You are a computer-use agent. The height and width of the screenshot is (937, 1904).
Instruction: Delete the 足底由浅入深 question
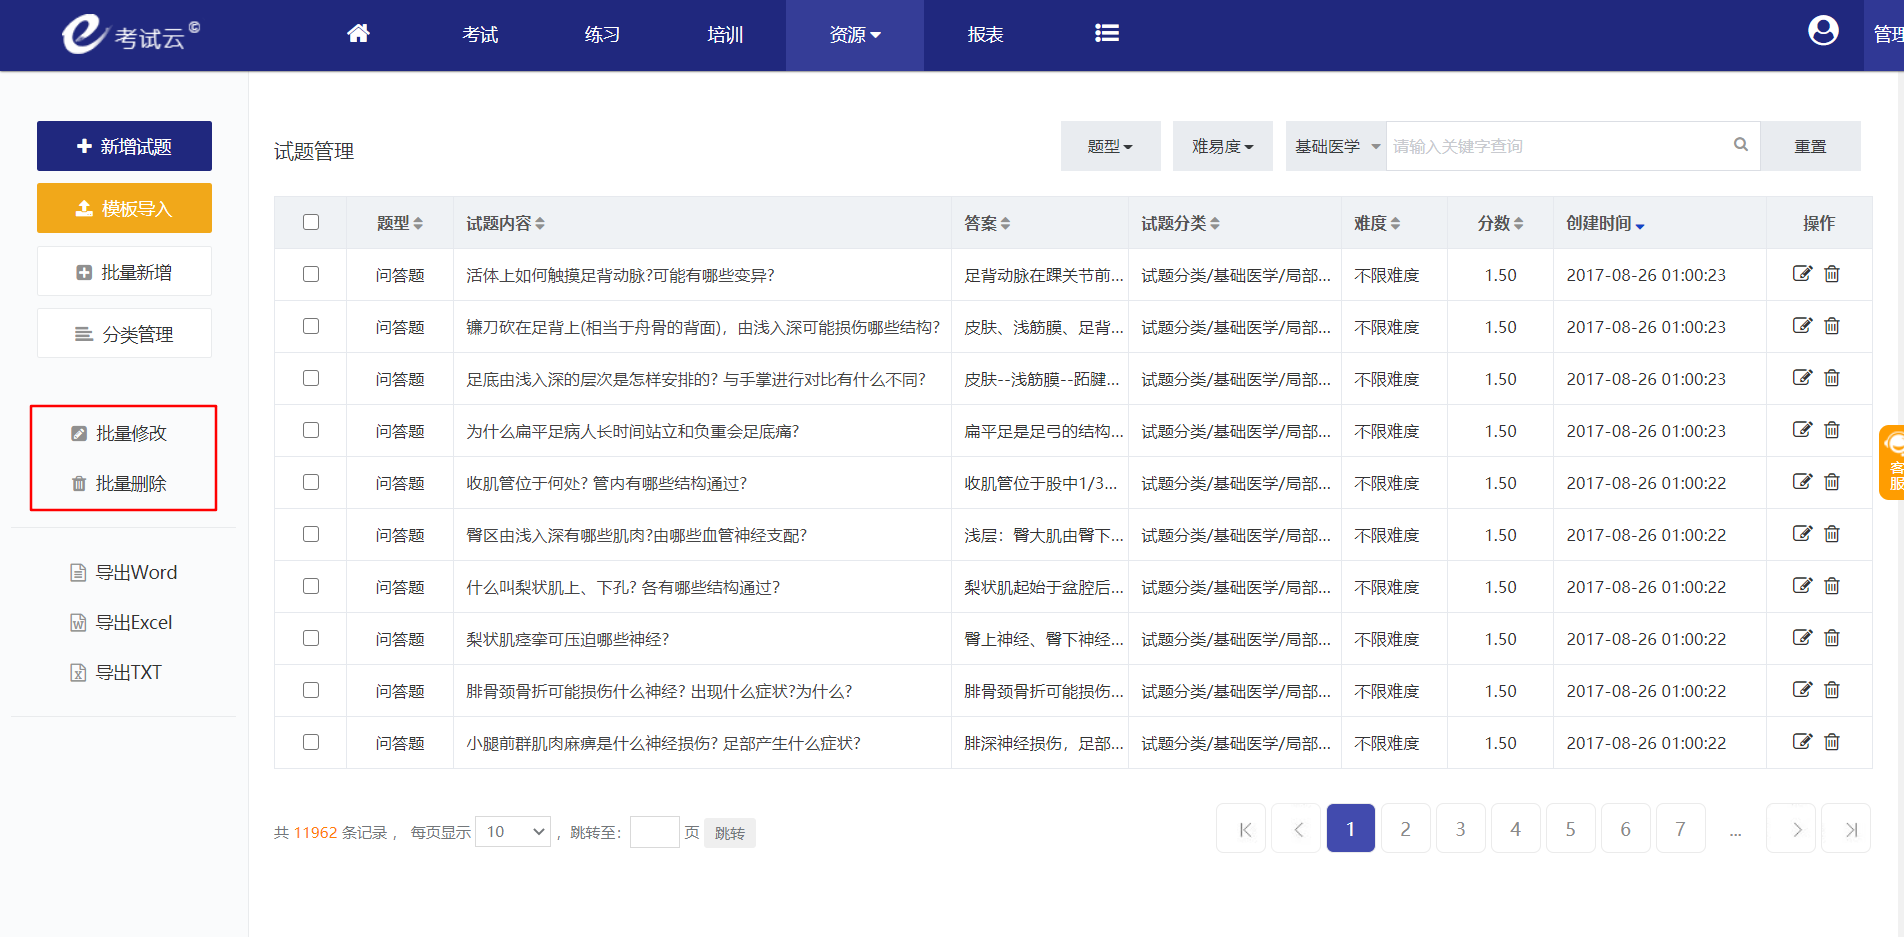(1832, 378)
